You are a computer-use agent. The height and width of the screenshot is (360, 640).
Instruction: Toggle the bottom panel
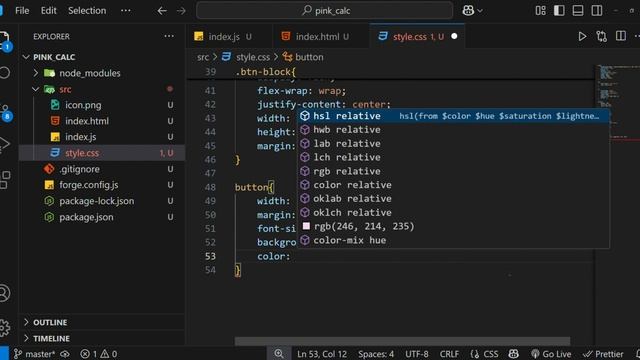tap(578, 11)
